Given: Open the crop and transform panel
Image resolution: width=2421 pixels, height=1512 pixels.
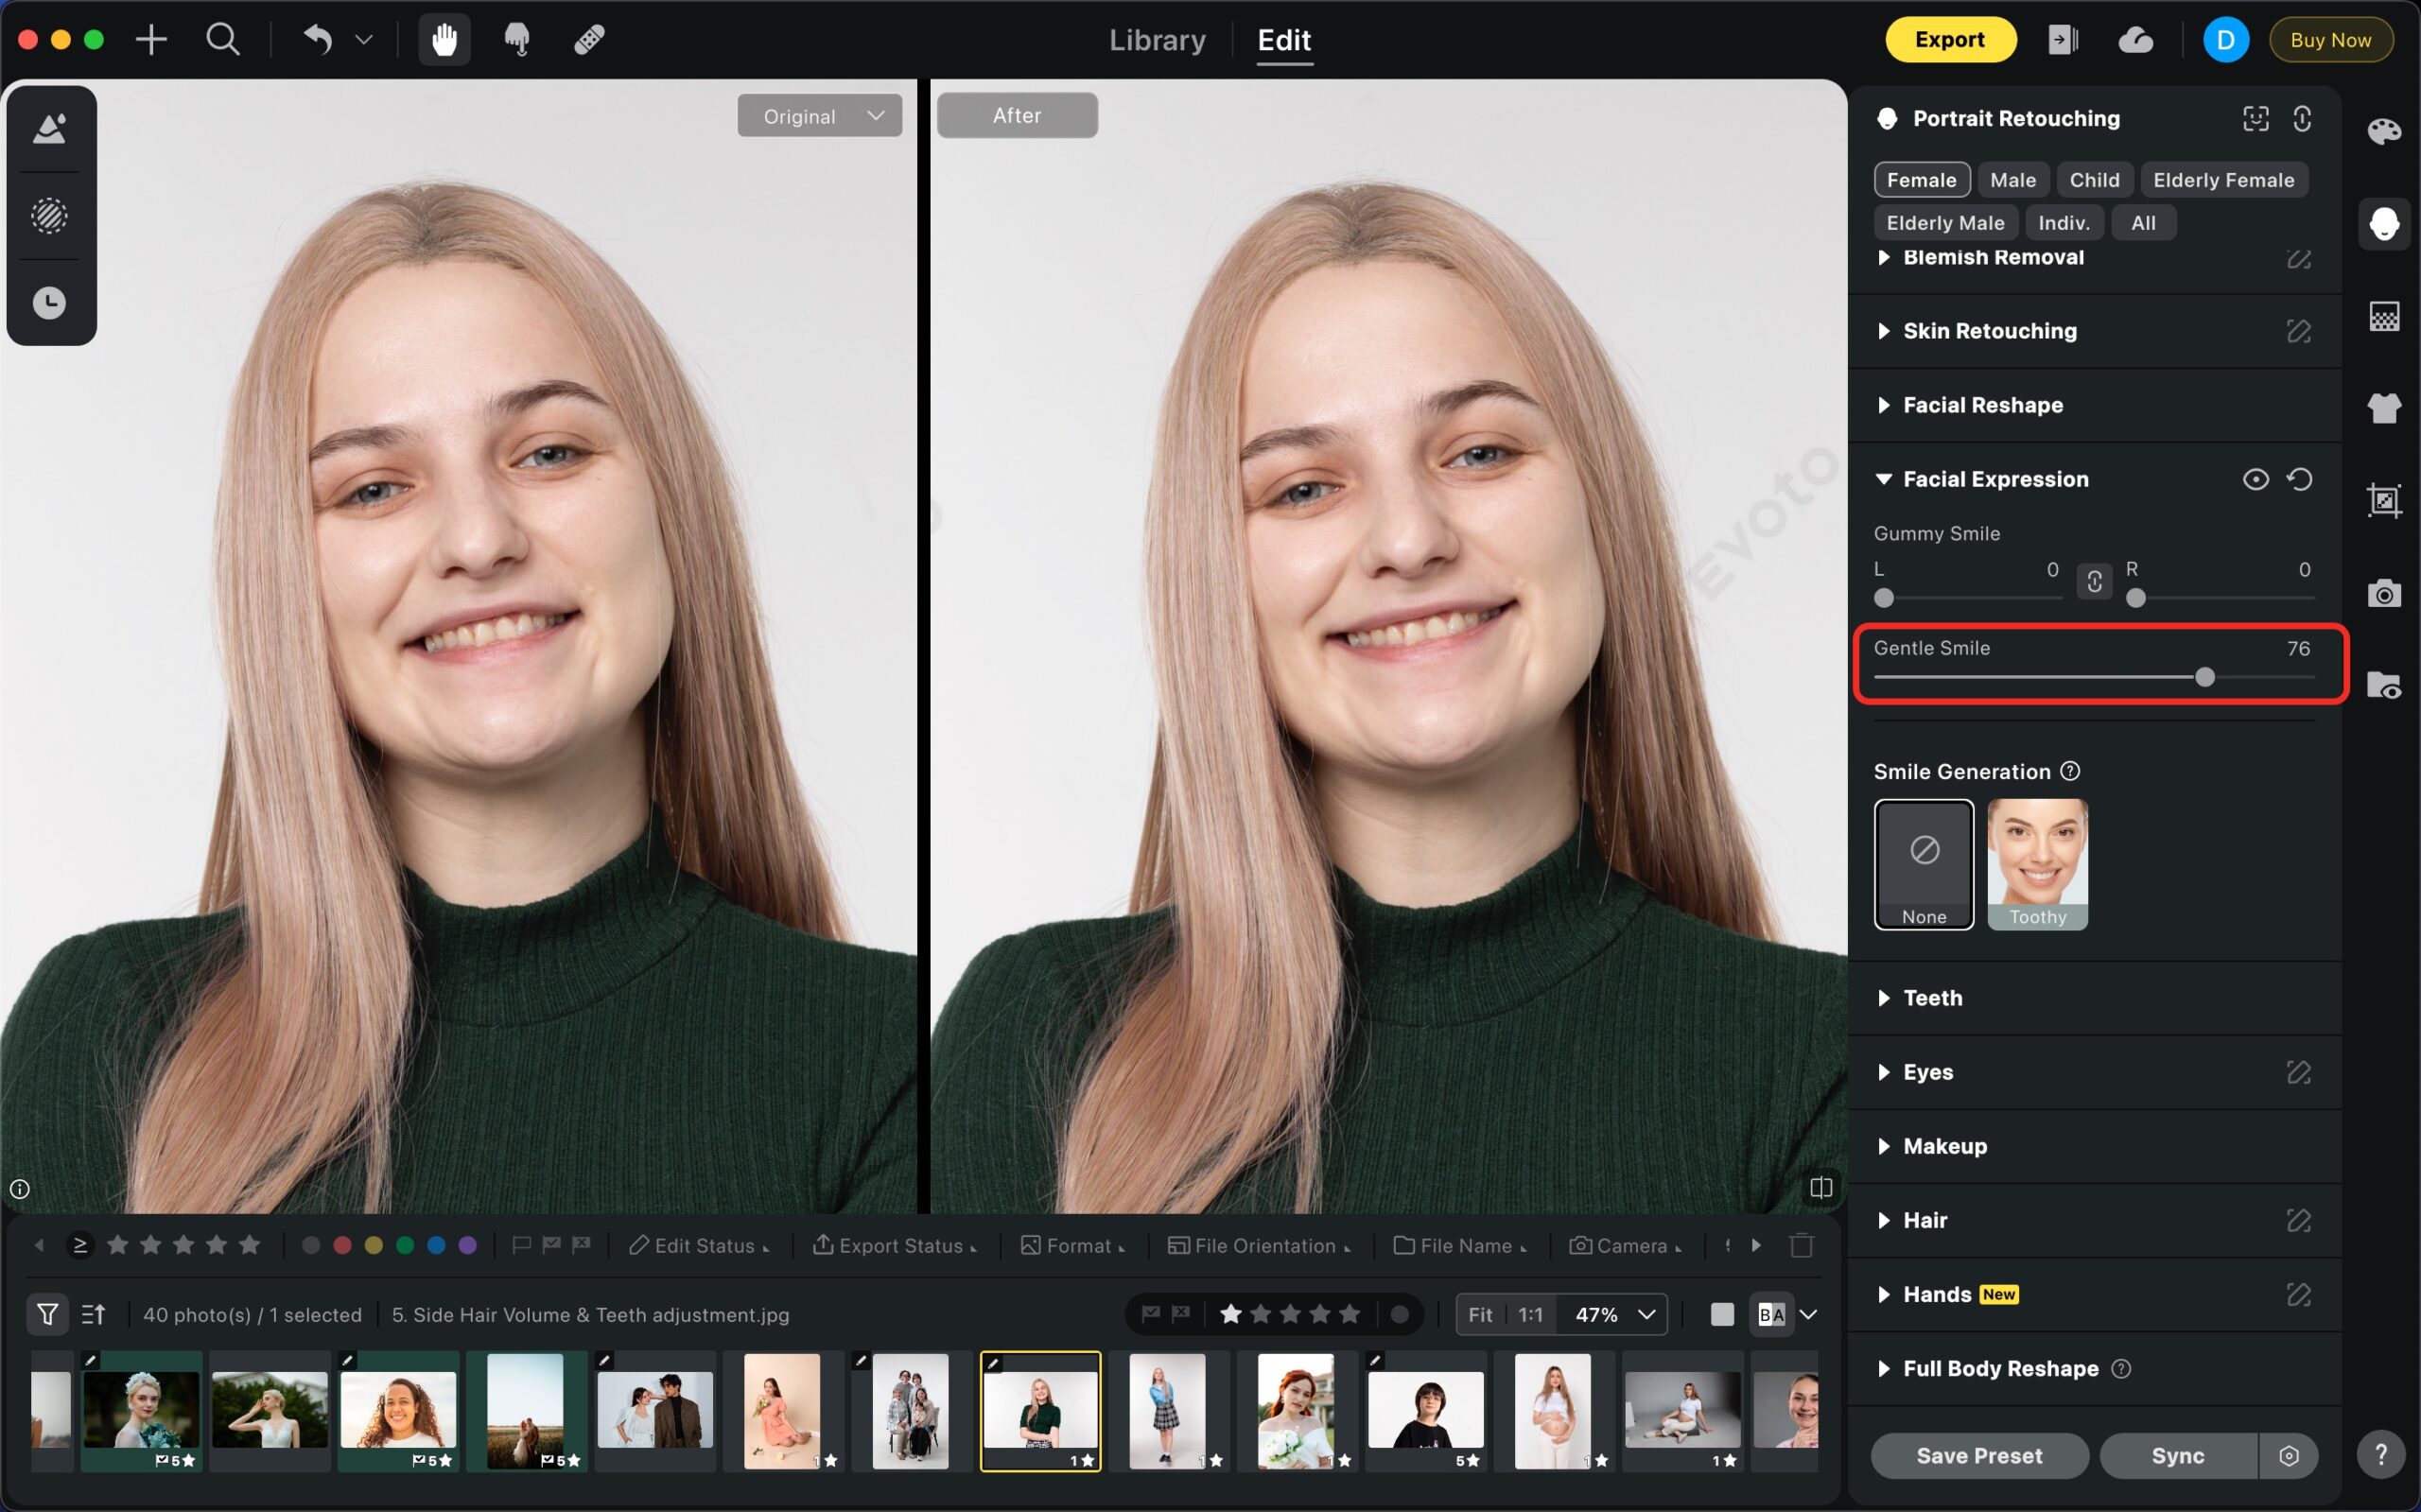Looking at the screenshot, I should (2383, 500).
